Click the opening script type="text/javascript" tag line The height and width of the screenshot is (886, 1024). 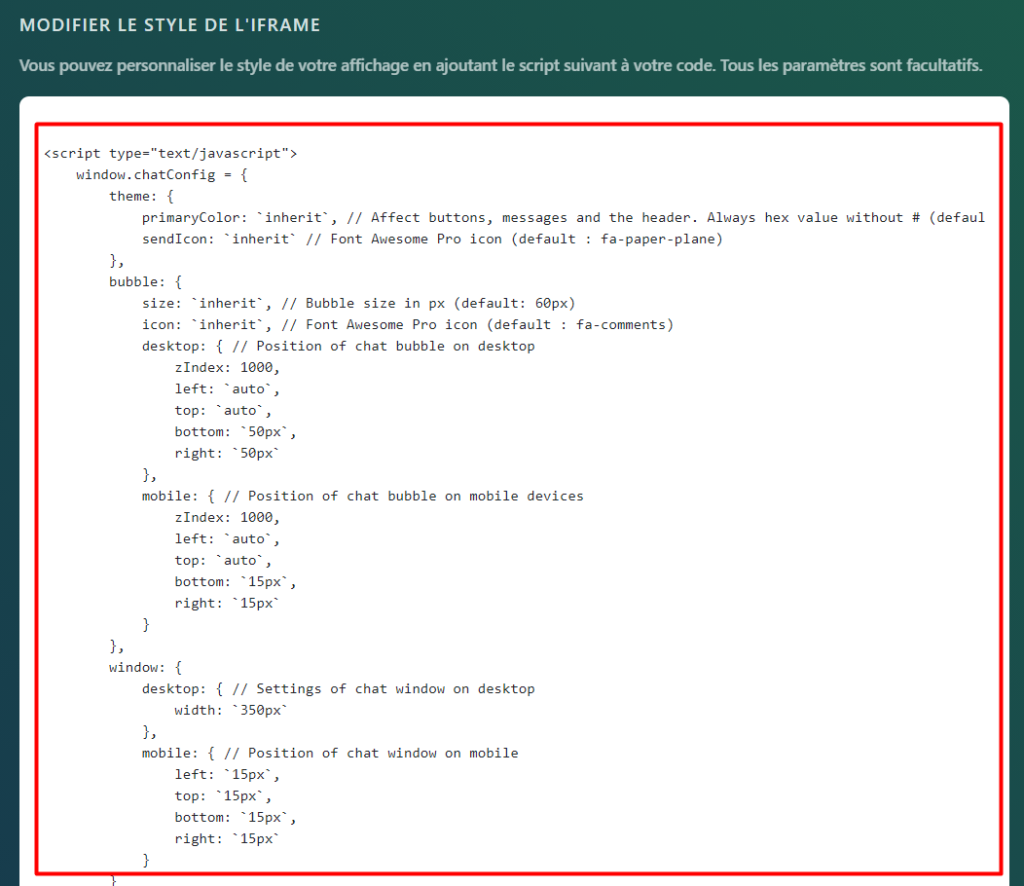click(x=171, y=153)
